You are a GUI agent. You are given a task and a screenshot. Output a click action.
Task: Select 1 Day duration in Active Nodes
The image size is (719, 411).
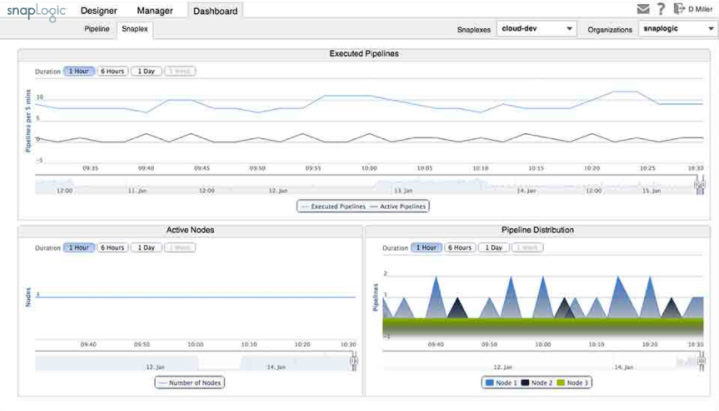click(x=146, y=247)
